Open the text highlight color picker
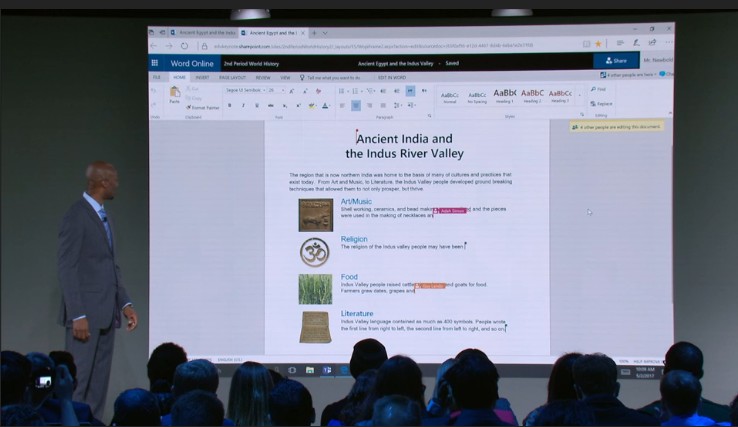This screenshot has width=738, height=427. pyautogui.click(x=312, y=105)
